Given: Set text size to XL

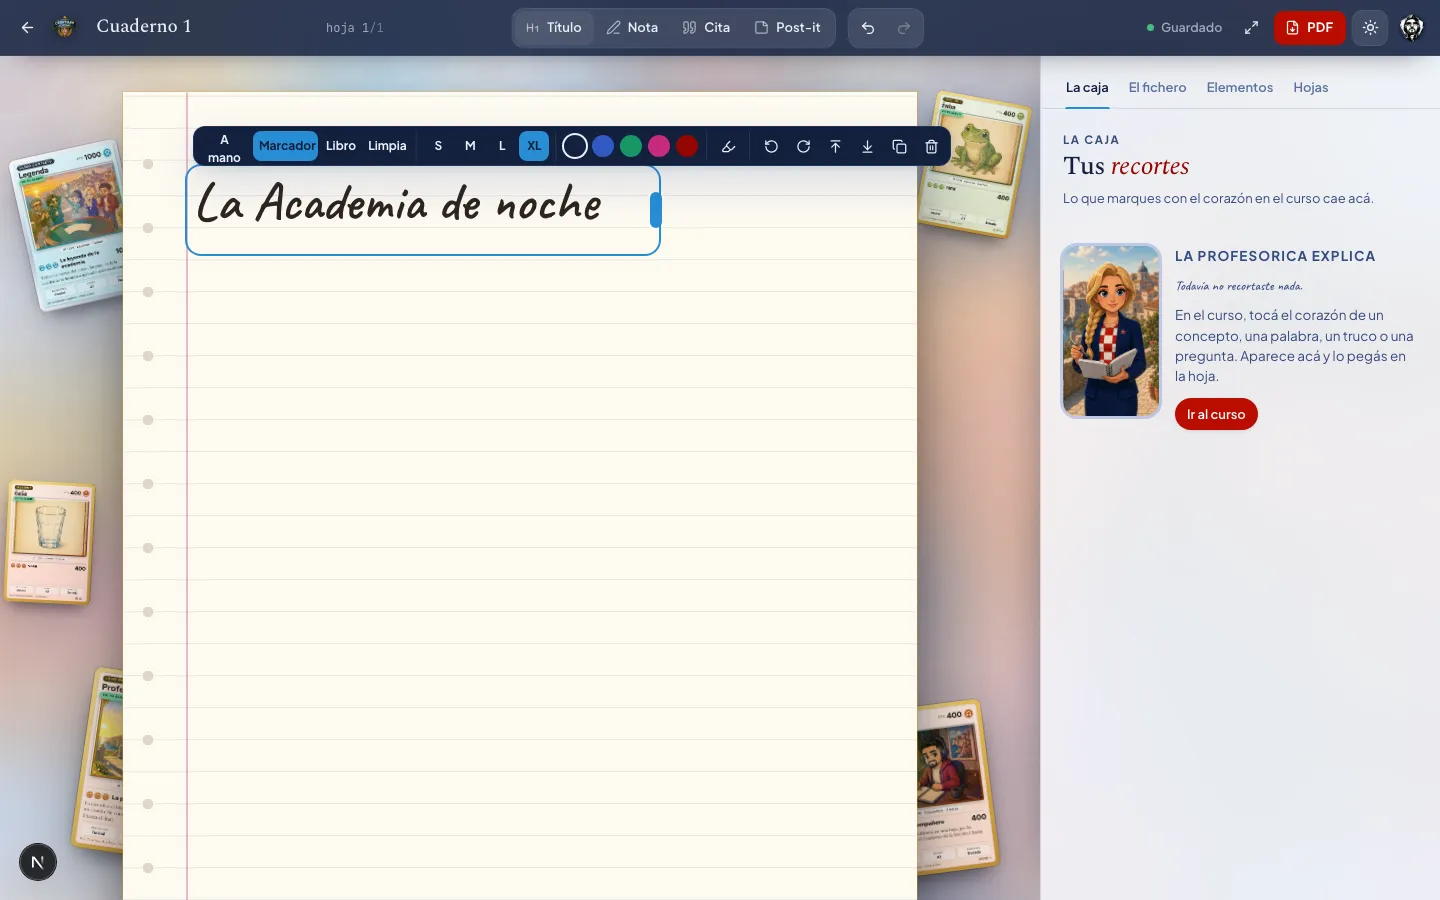Looking at the screenshot, I should click(x=534, y=146).
